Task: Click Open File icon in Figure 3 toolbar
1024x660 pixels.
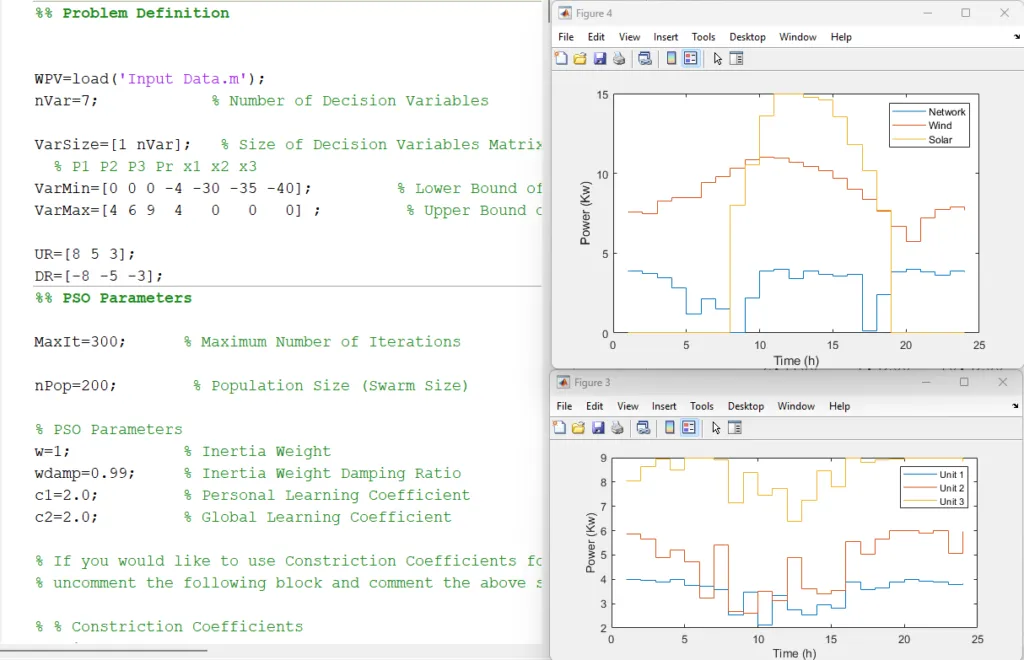Action: (578, 428)
